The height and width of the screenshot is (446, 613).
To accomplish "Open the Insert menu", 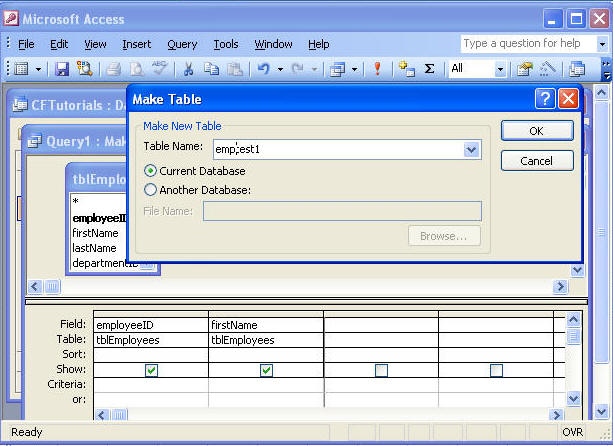I will [x=136, y=44].
